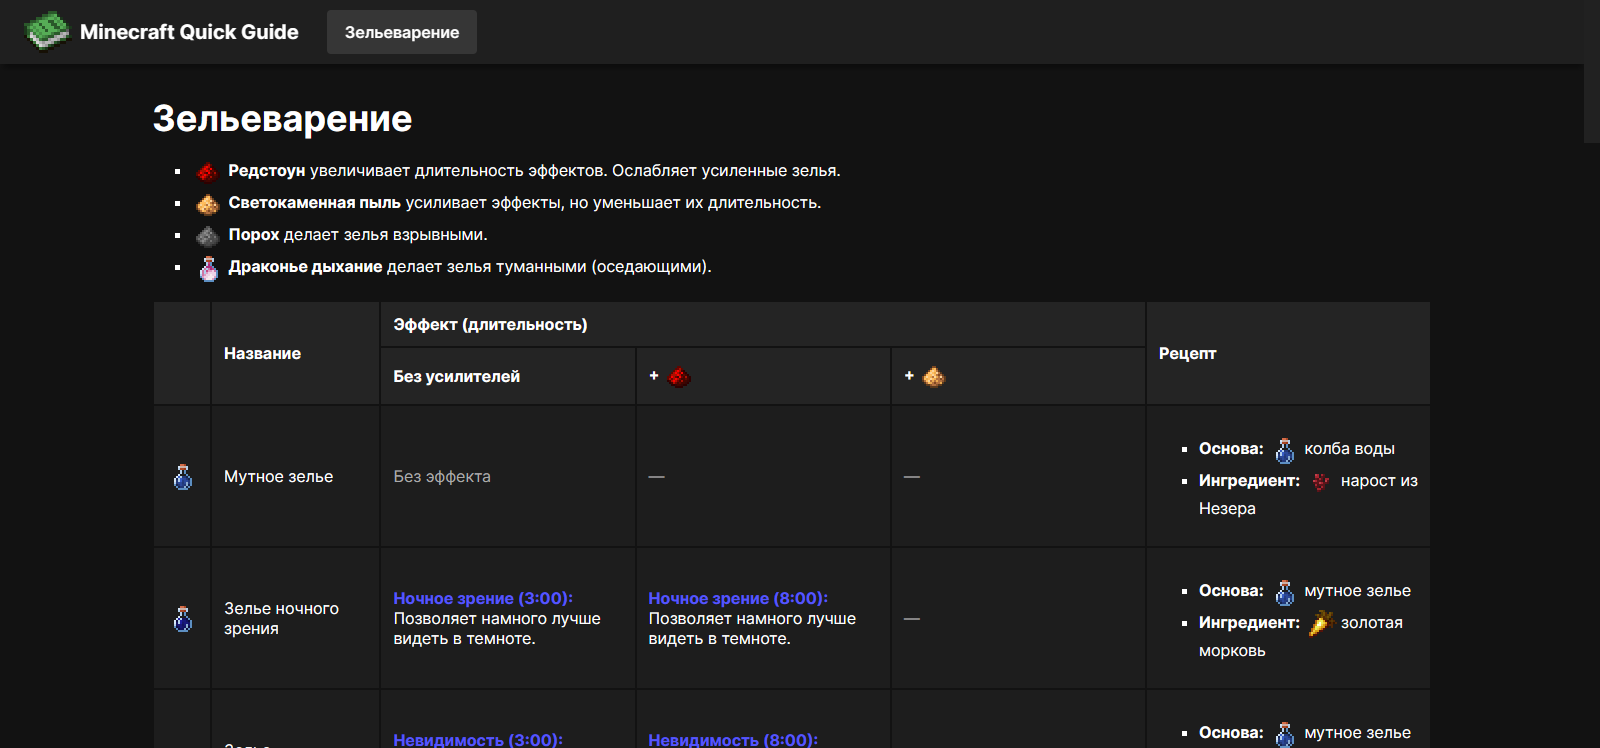The width and height of the screenshot is (1600, 748).
Task: Click the Невидимость (3:00) effect title
Action: click(478, 740)
